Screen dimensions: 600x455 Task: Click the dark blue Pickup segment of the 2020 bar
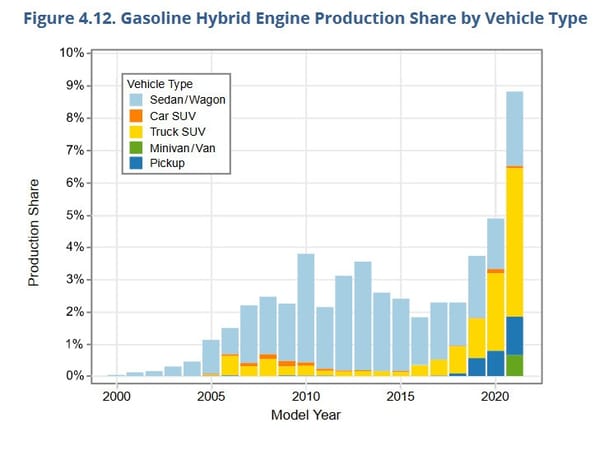(496, 364)
